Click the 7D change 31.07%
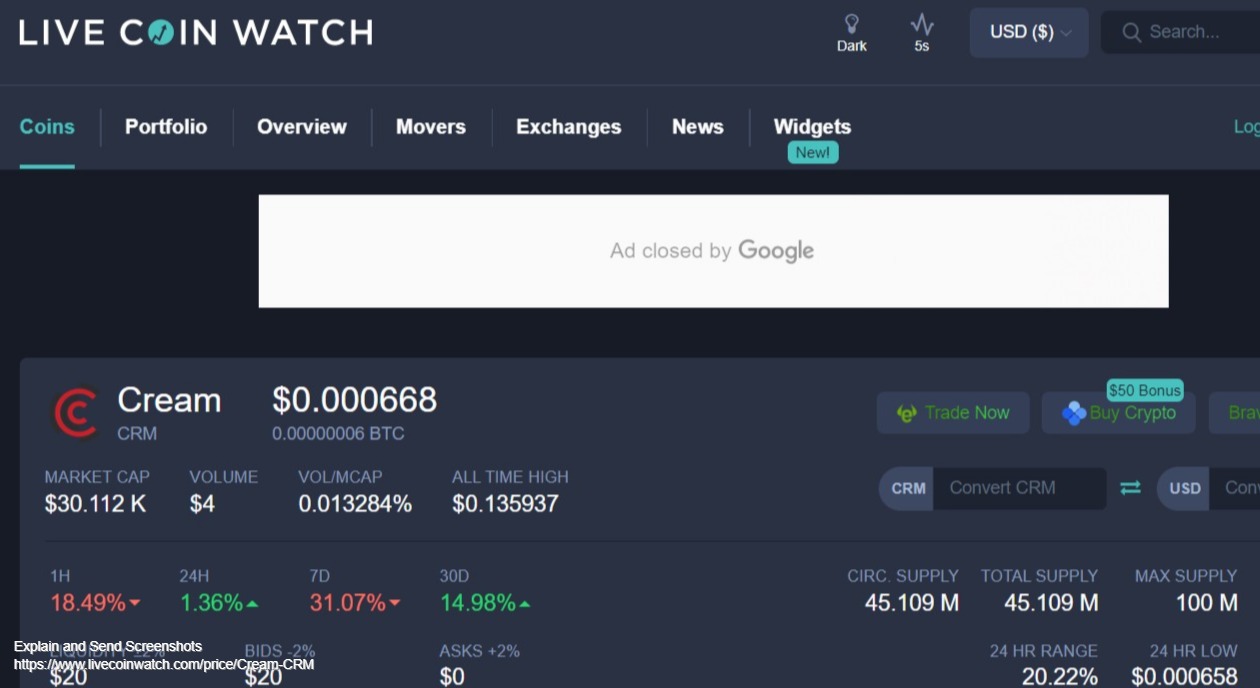 (355, 603)
